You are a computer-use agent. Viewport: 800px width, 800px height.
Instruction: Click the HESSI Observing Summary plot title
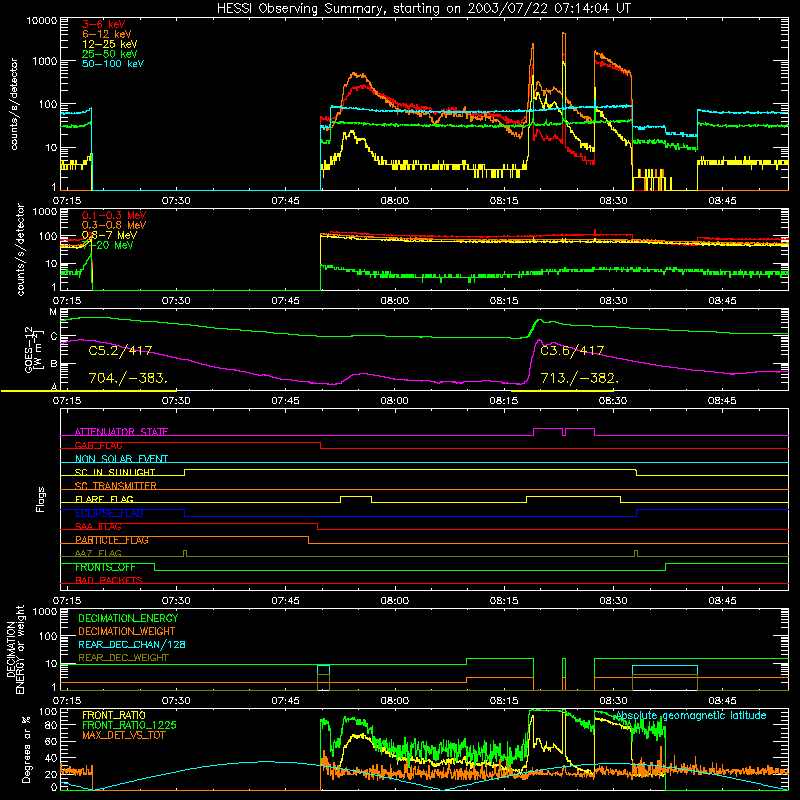423,9
